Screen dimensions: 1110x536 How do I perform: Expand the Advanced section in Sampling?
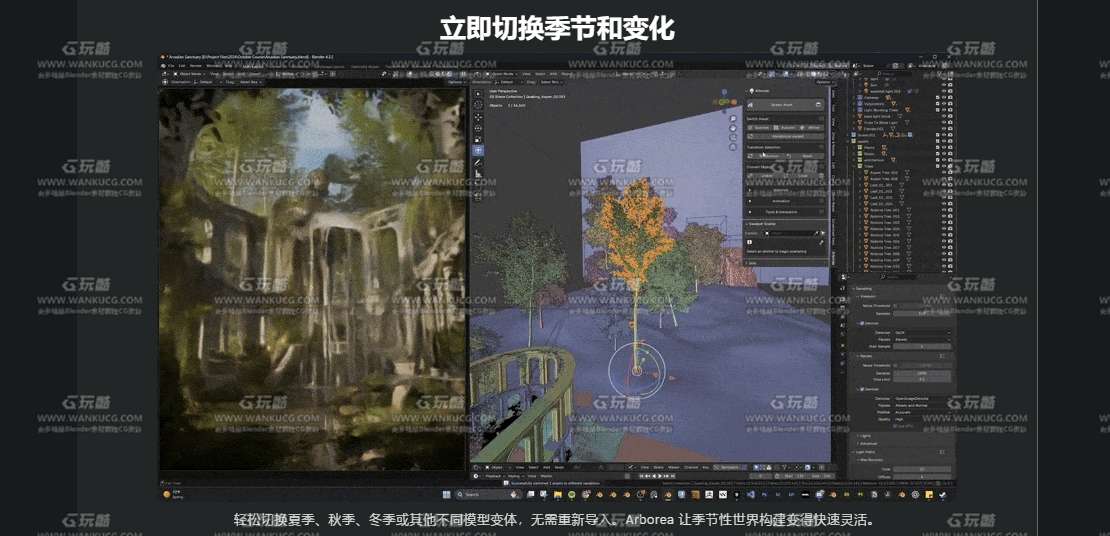coord(868,444)
